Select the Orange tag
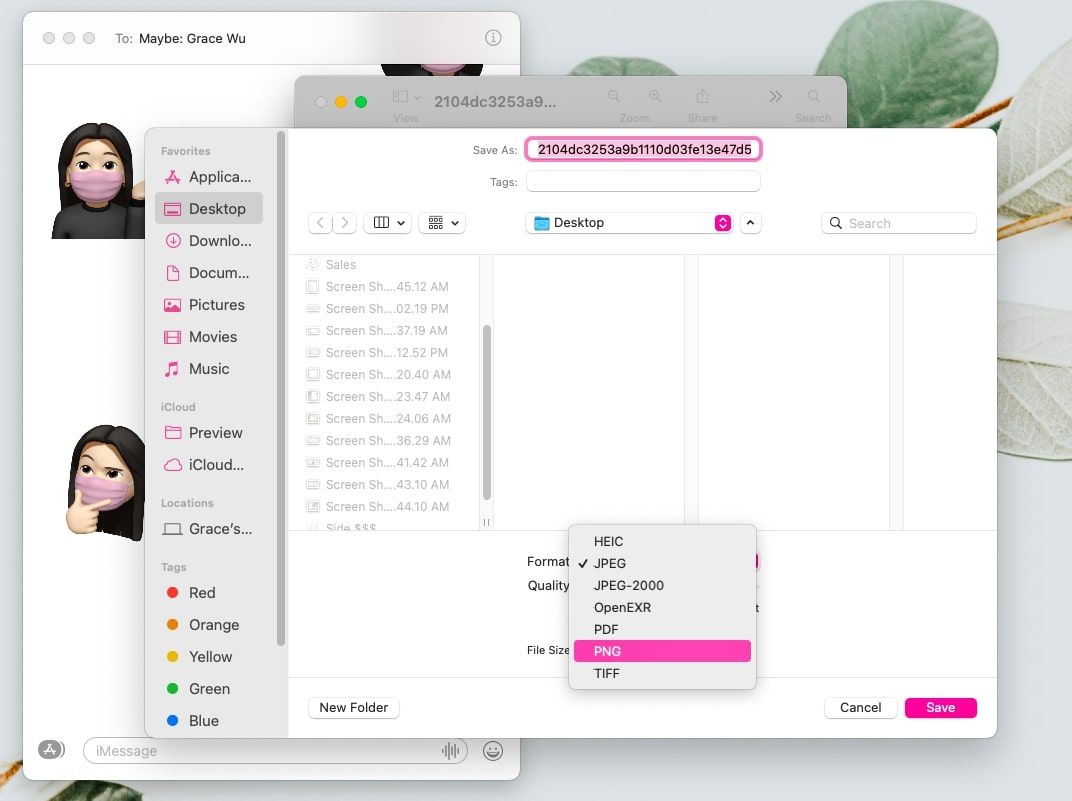Image resolution: width=1072 pixels, height=801 pixels. tap(209, 625)
